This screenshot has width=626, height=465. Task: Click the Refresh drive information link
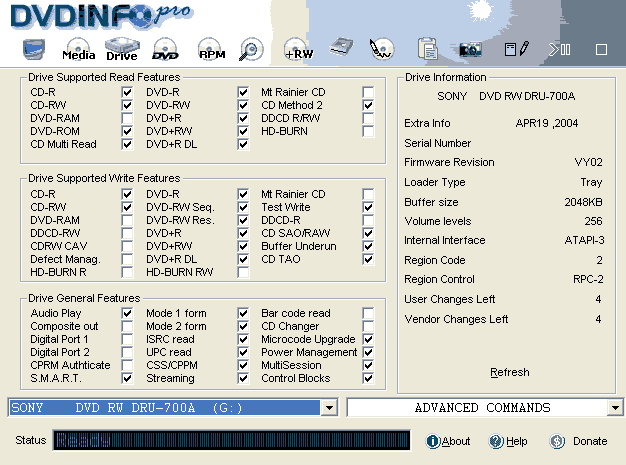click(x=510, y=372)
